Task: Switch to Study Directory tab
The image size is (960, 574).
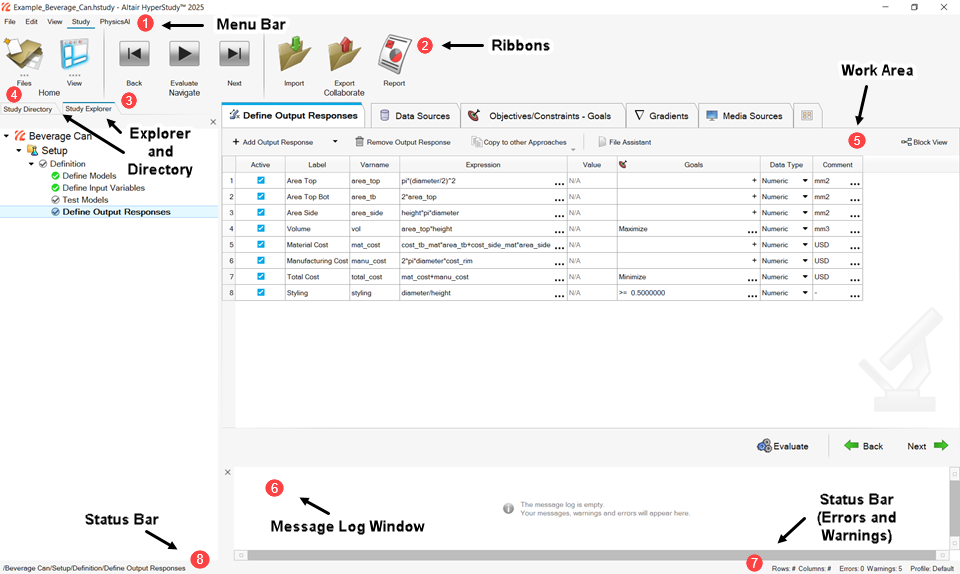Action: point(28,109)
